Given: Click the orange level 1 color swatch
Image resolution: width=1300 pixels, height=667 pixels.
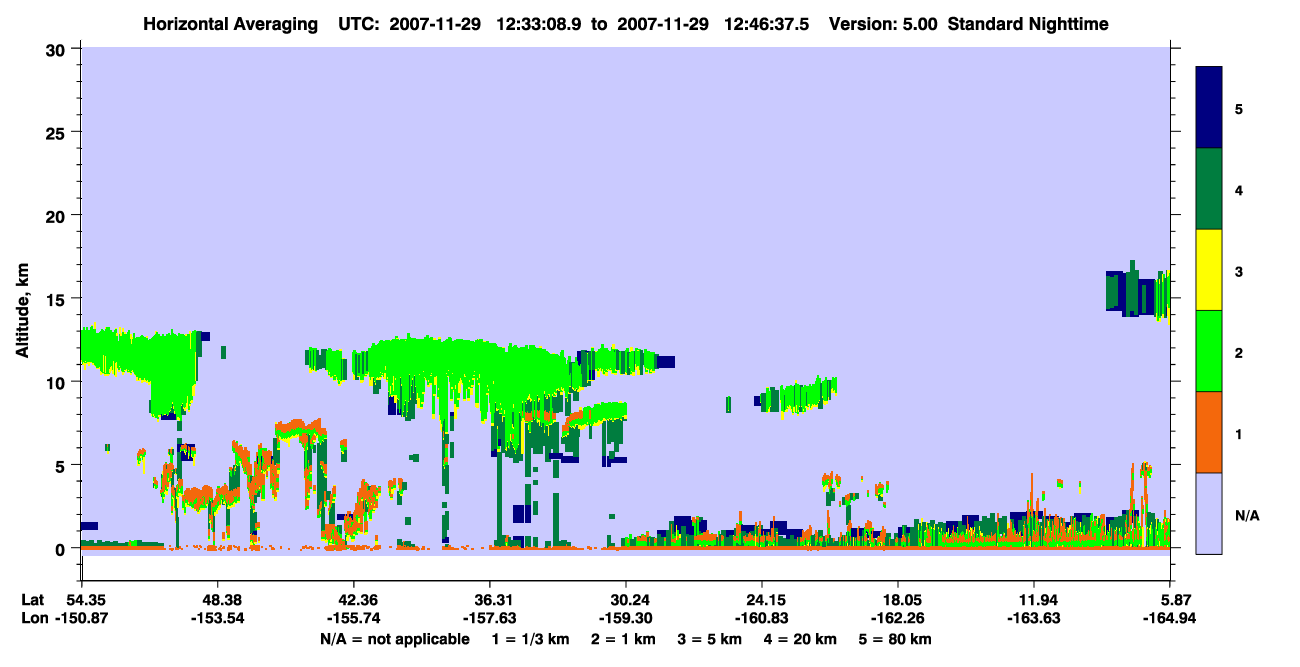Looking at the screenshot, I should (x=1209, y=432).
